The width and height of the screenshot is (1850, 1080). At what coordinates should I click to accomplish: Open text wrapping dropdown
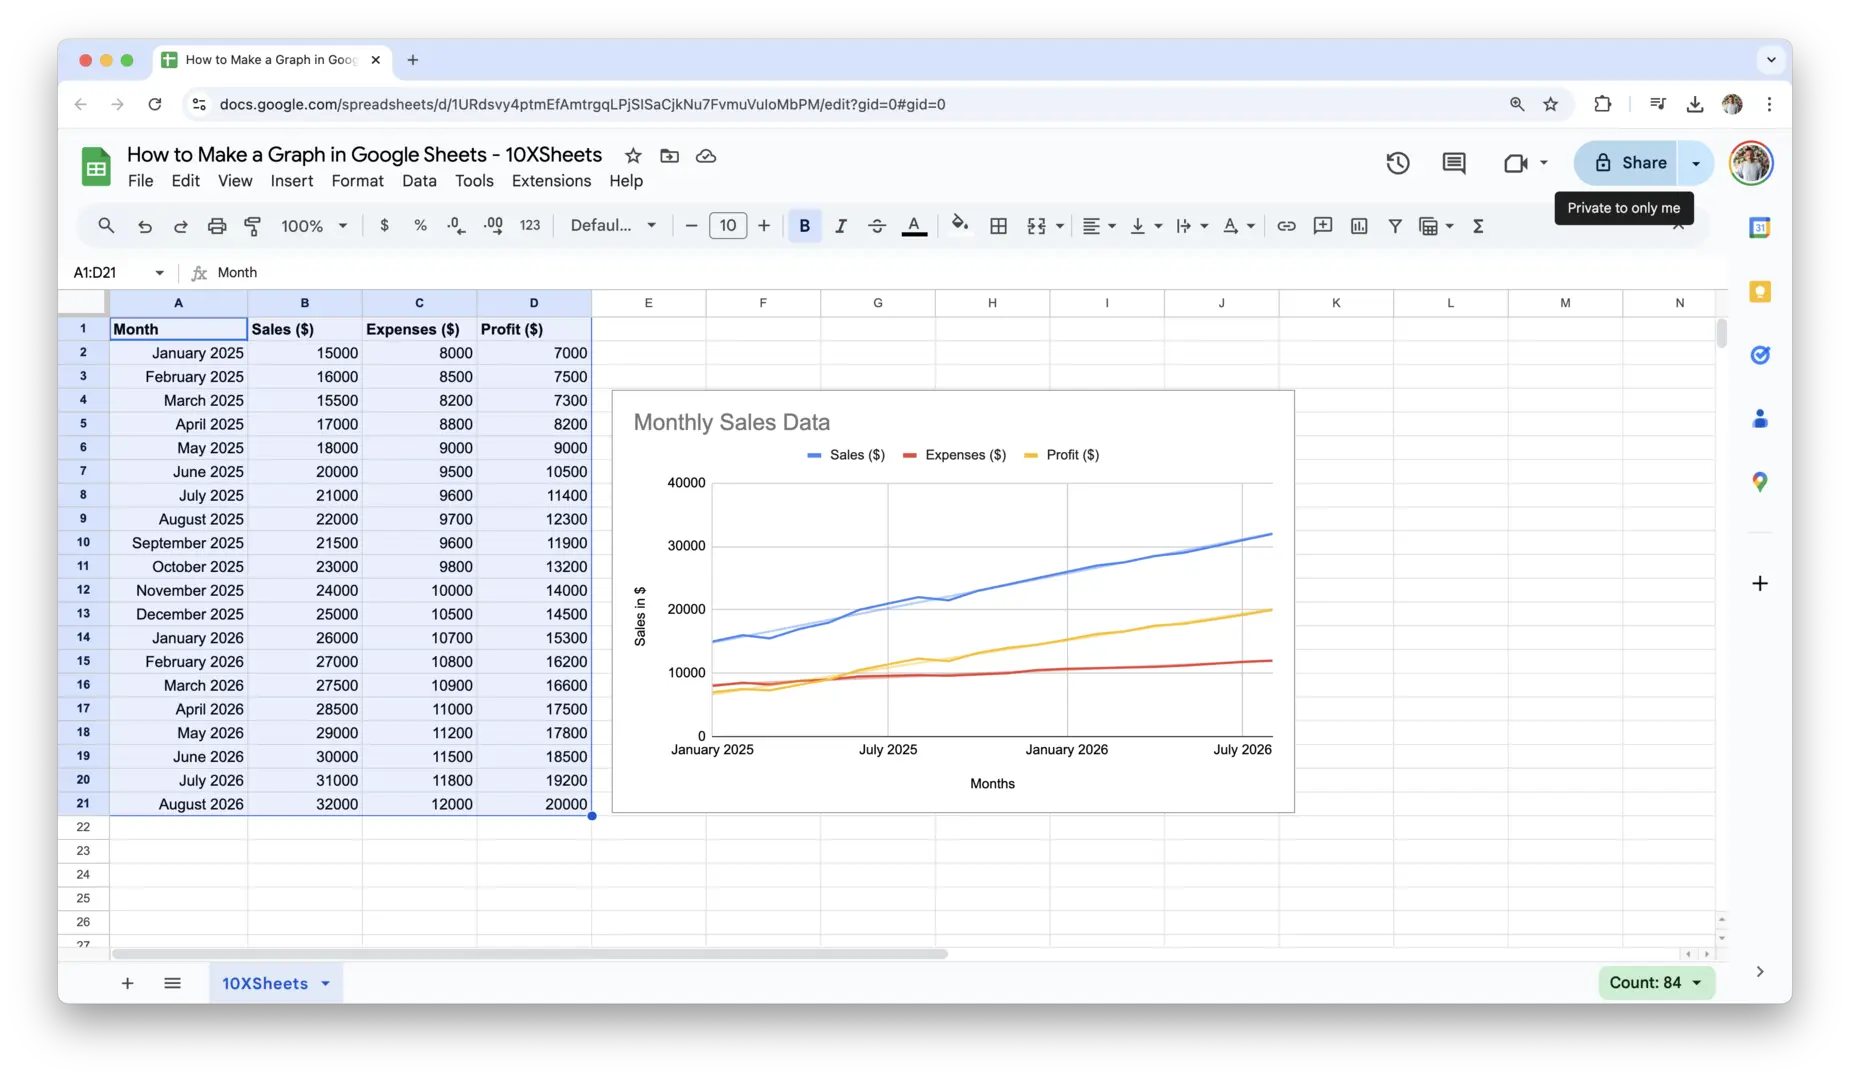tap(1192, 226)
